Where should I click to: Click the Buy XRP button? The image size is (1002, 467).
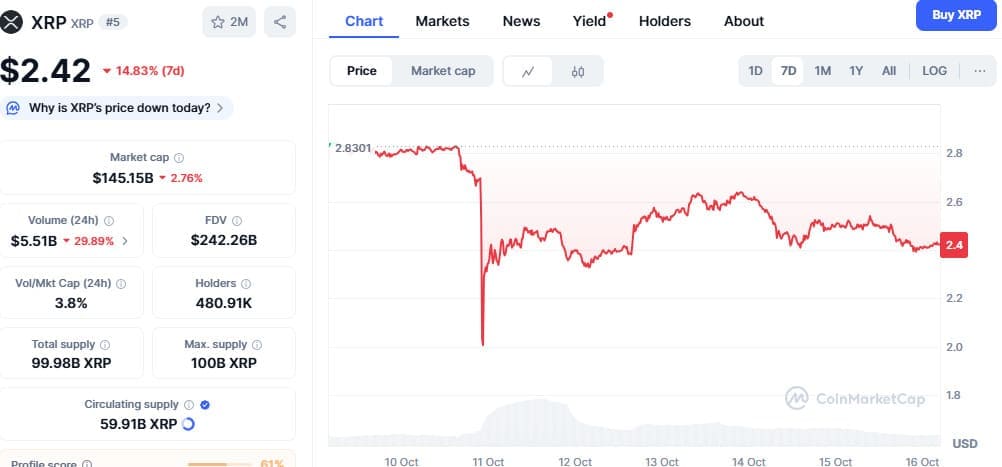[956, 15]
